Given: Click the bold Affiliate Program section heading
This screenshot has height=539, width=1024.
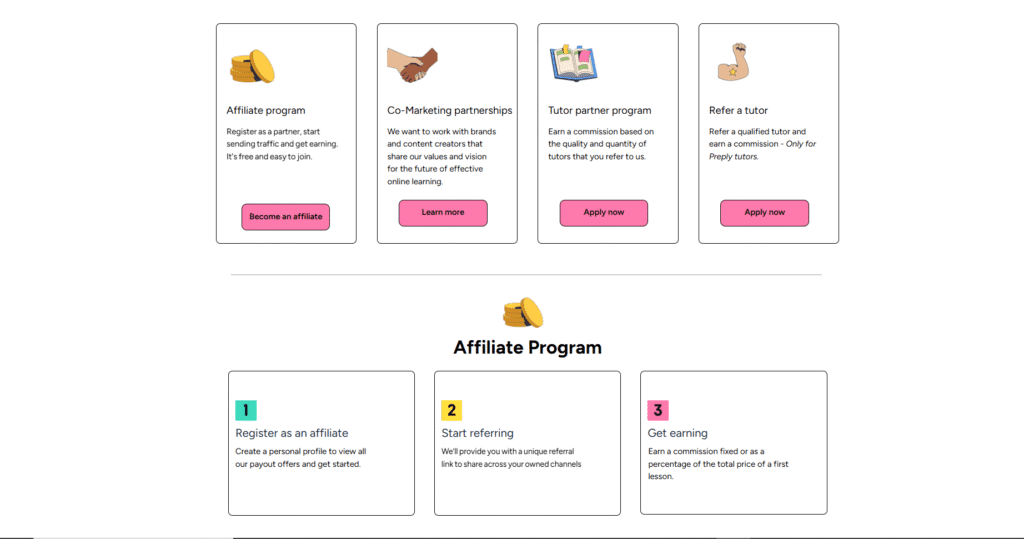Looking at the screenshot, I should 528,348.
